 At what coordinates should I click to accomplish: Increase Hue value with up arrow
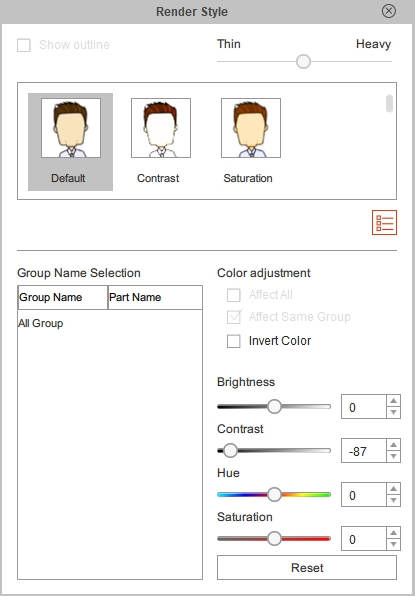click(x=393, y=489)
